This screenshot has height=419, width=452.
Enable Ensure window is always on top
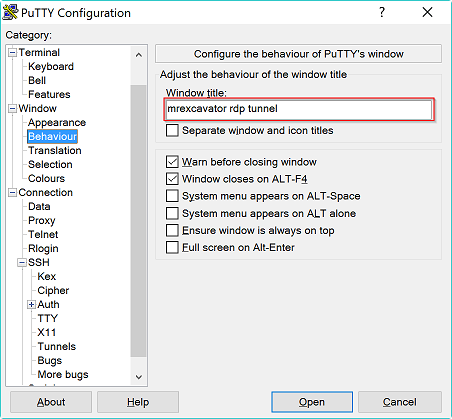(172, 230)
